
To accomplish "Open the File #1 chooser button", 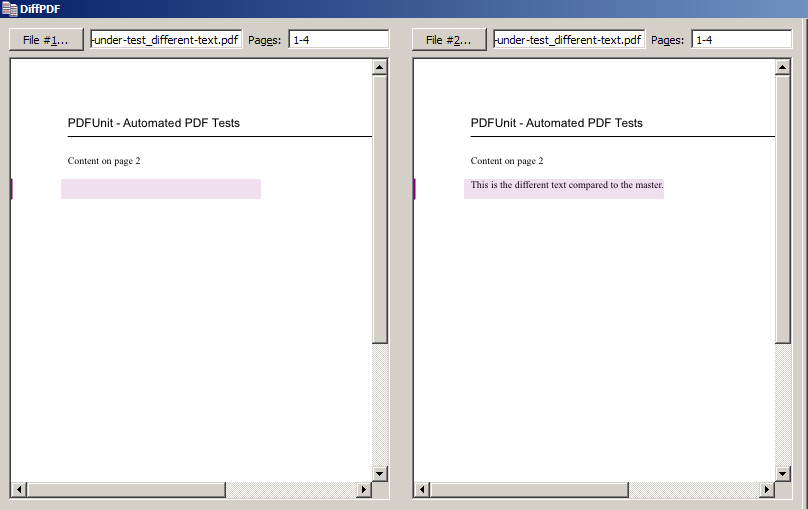I will click(46, 40).
